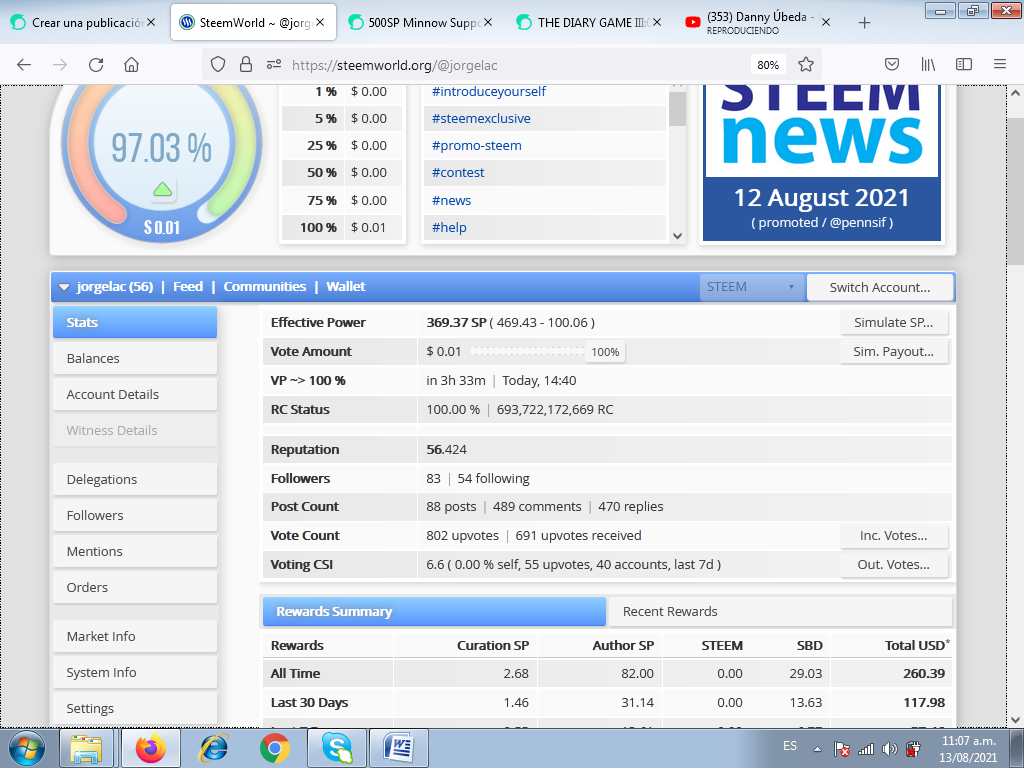Open the Mentions section

pyautogui.click(x=135, y=551)
